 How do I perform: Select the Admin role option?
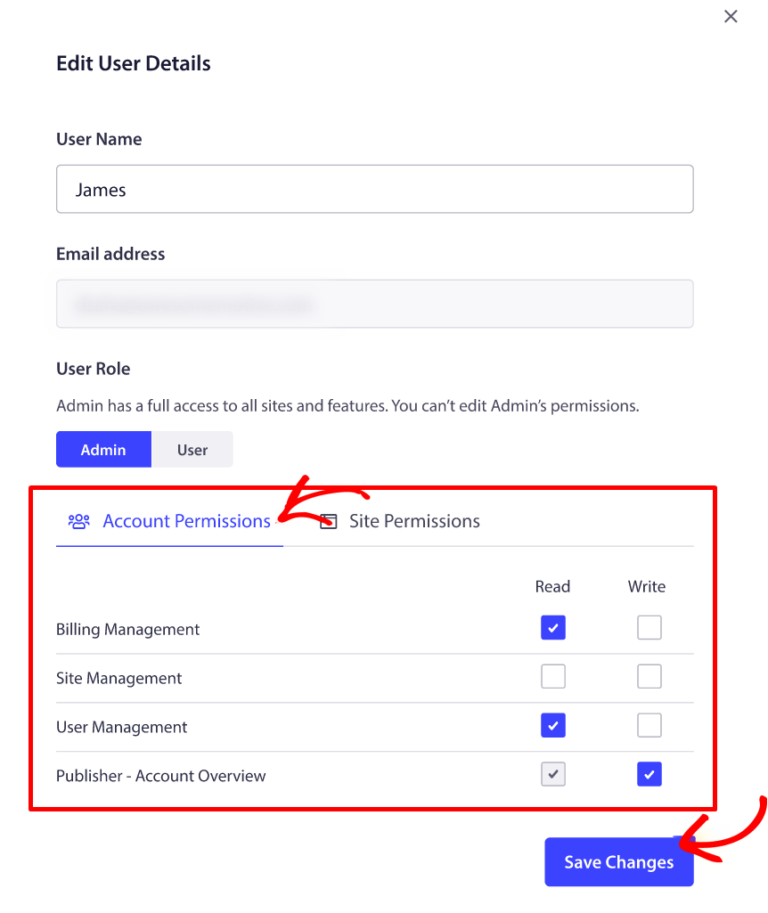click(x=103, y=449)
